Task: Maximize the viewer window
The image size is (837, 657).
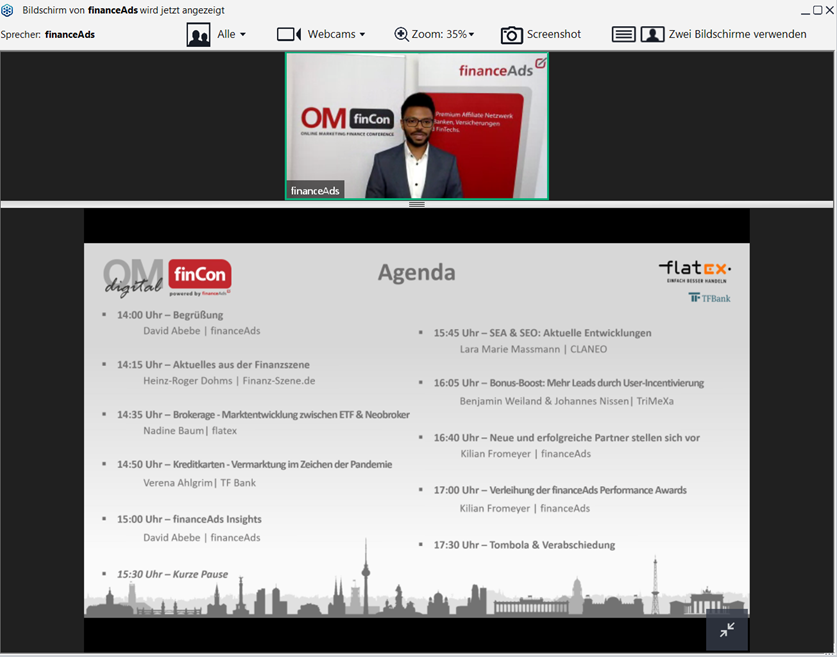Action: (817, 10)
